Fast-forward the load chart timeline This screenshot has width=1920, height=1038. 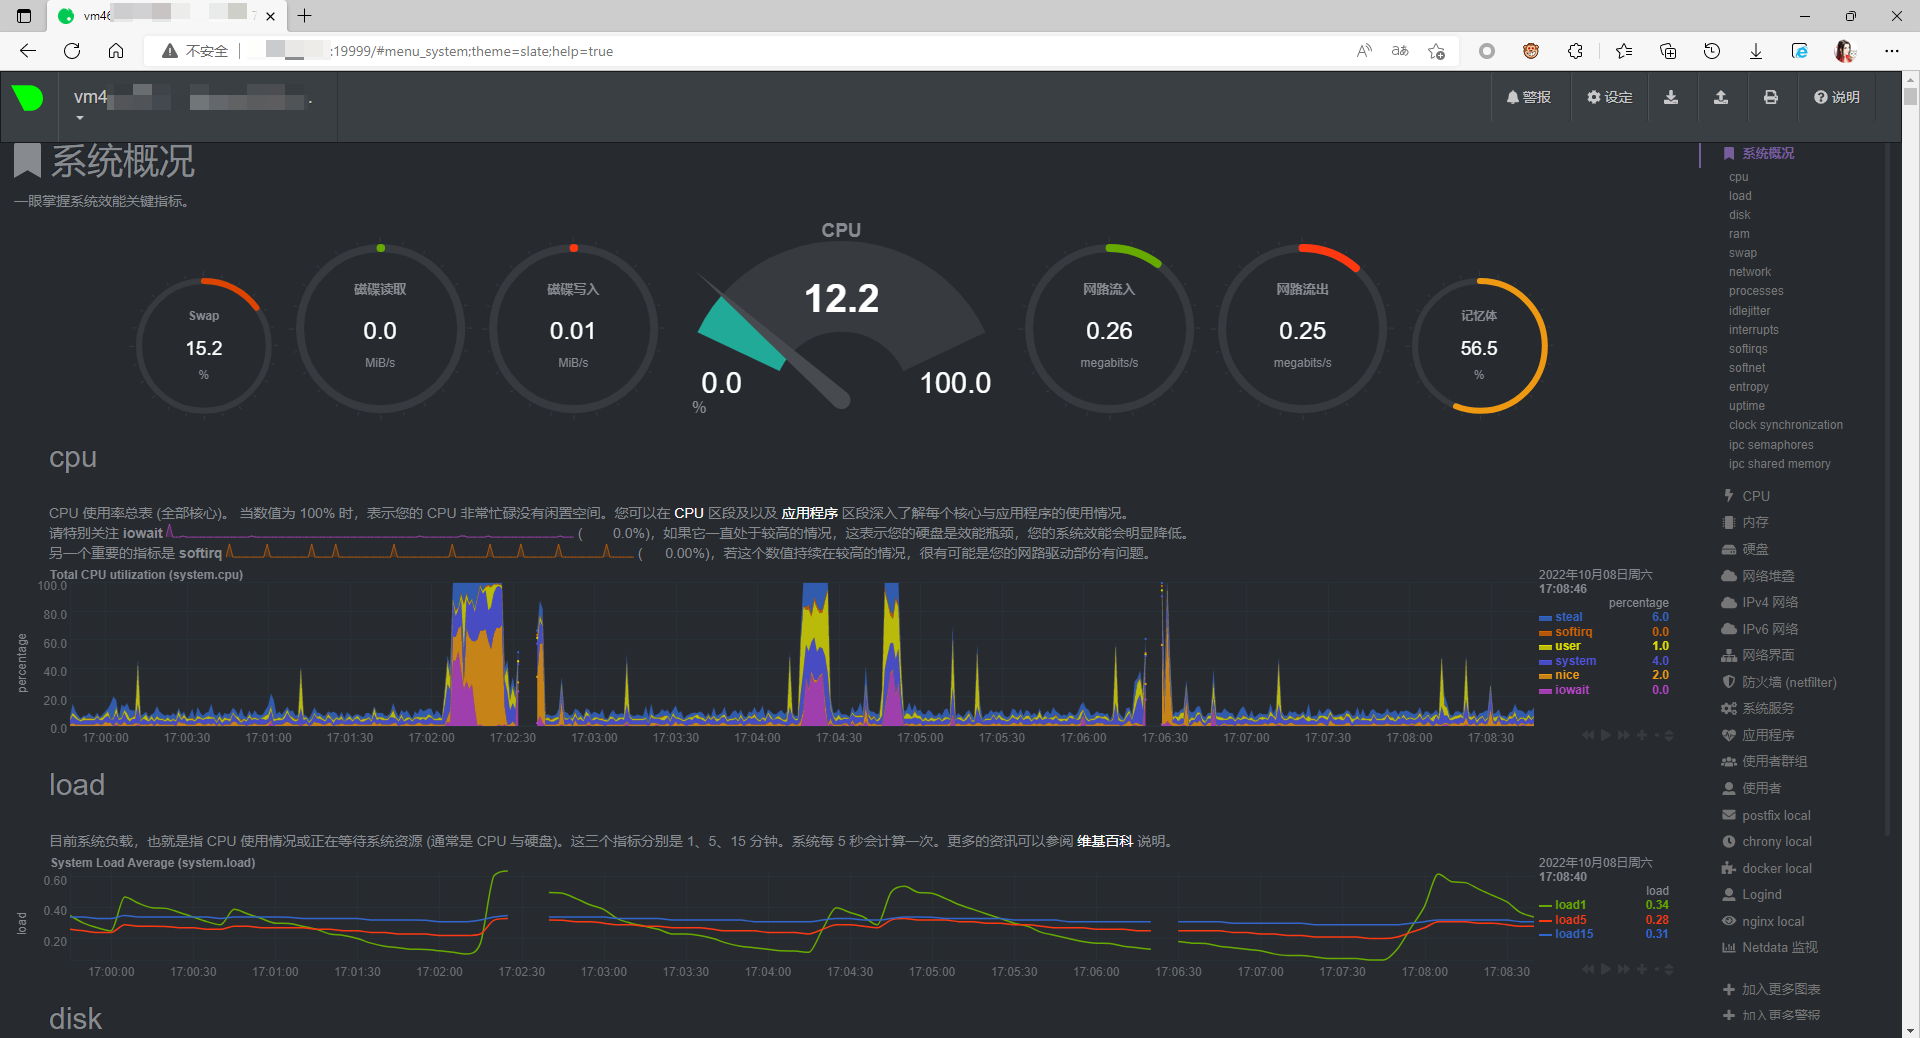[x=1621, y=969]
